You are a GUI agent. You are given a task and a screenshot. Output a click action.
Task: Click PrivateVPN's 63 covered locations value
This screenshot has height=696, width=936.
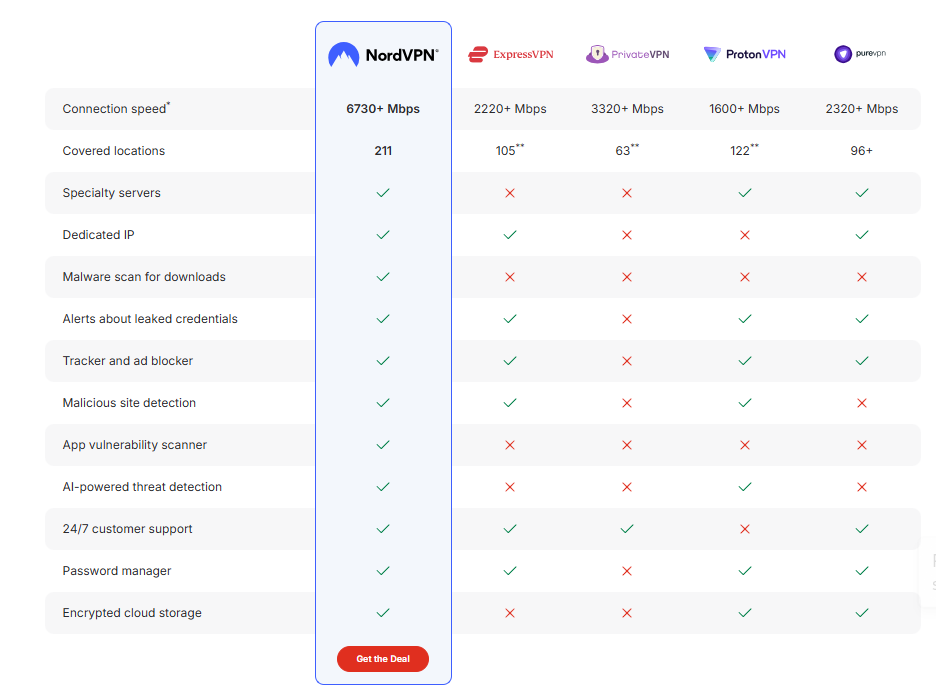tap(627, 150)
